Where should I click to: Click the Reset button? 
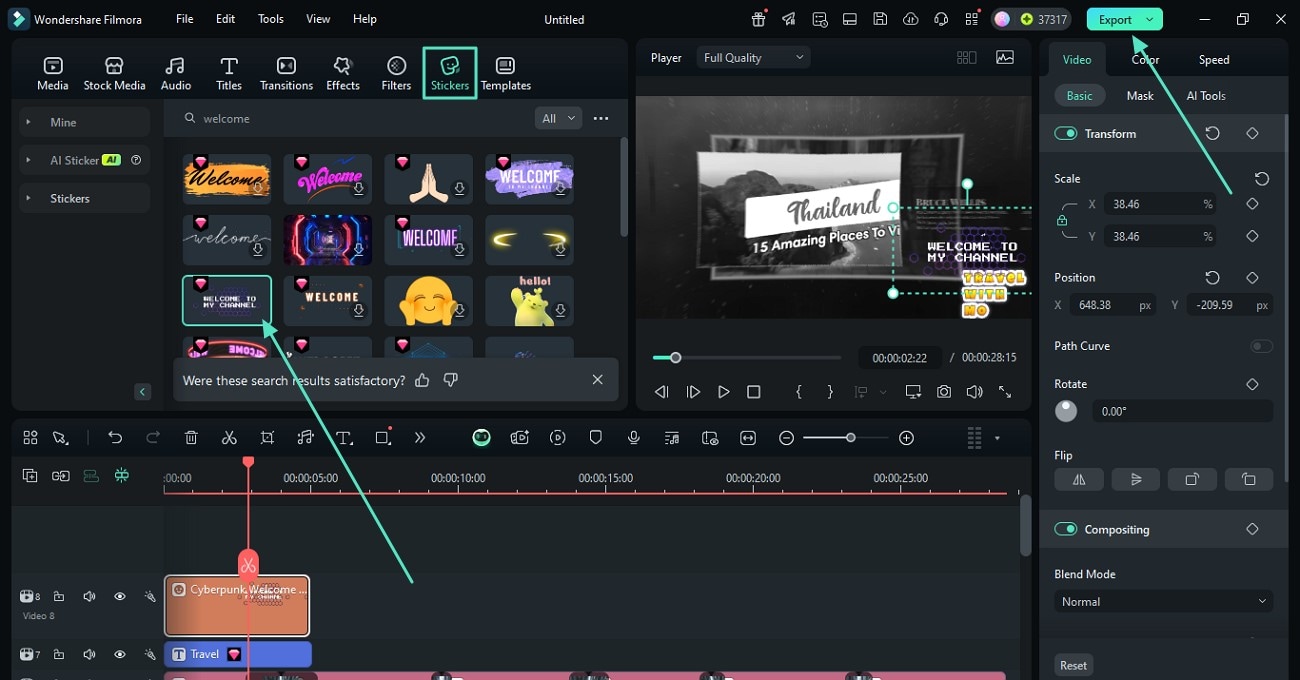pos(1074,665)
